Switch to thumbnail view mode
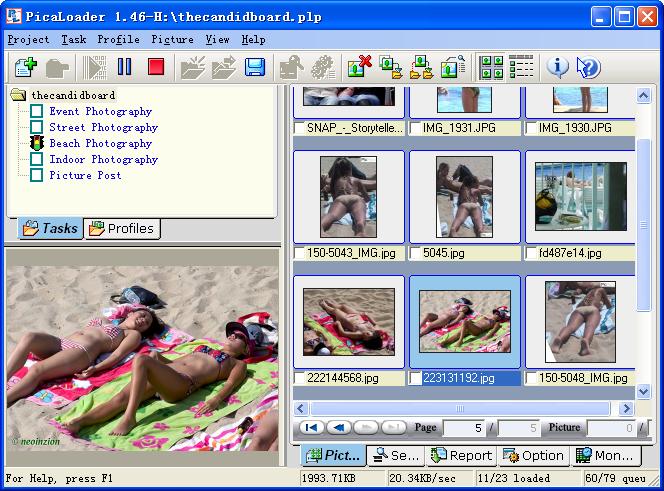 point(492,67)
